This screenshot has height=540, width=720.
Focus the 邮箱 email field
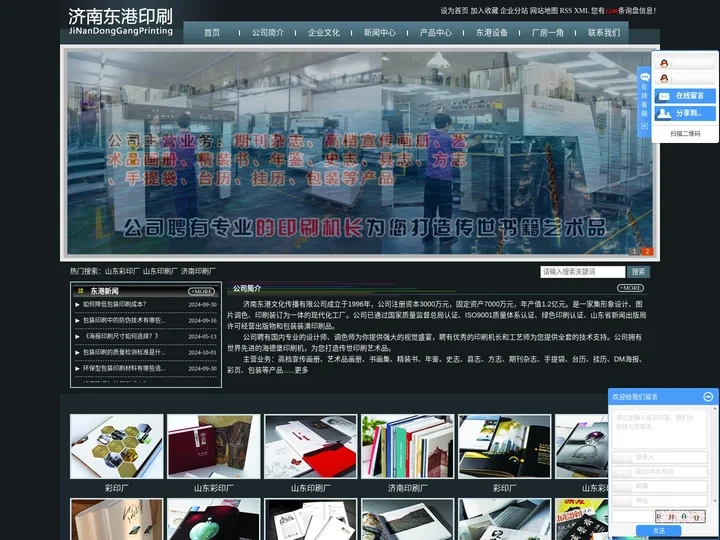tap(659, 486)
